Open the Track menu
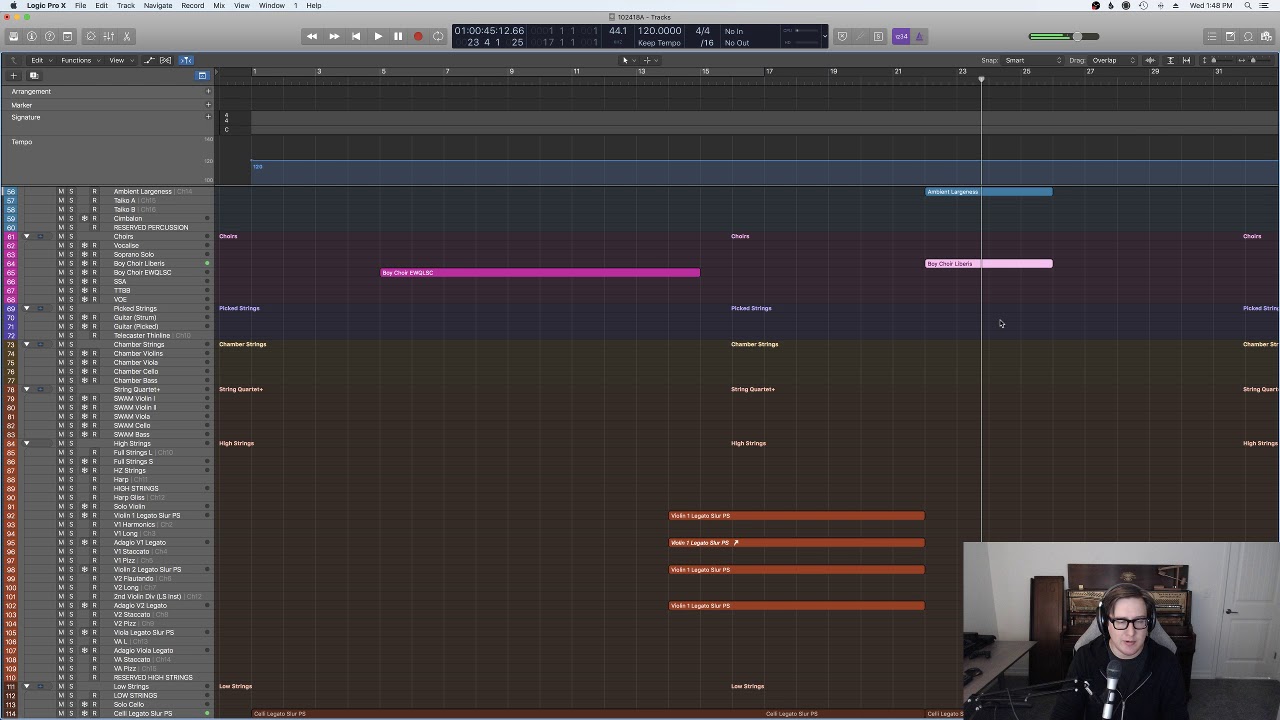1280x720 pixels. [x=126, y=6]
